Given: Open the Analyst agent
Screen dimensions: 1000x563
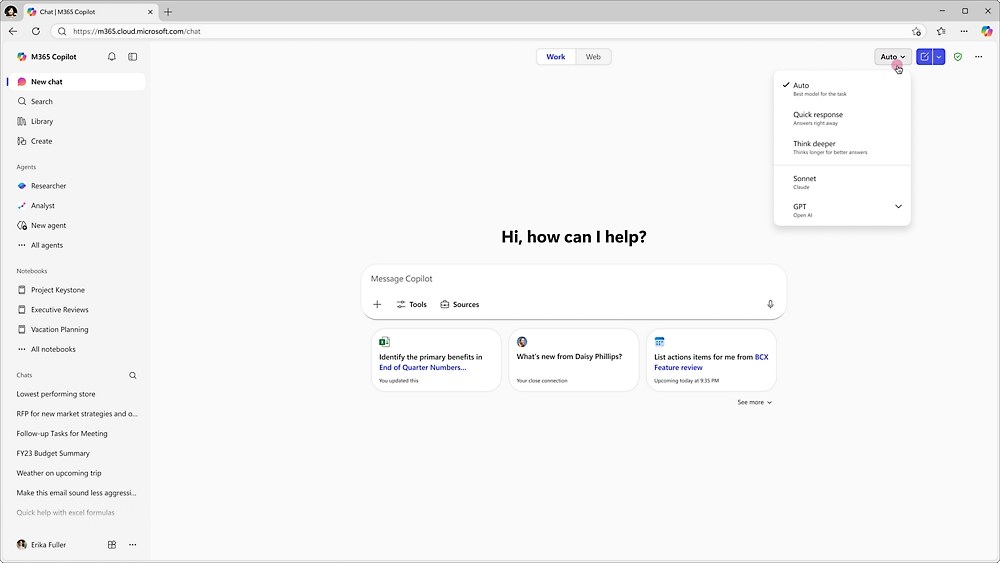Looking at the screenshot, I should [77, 205].
